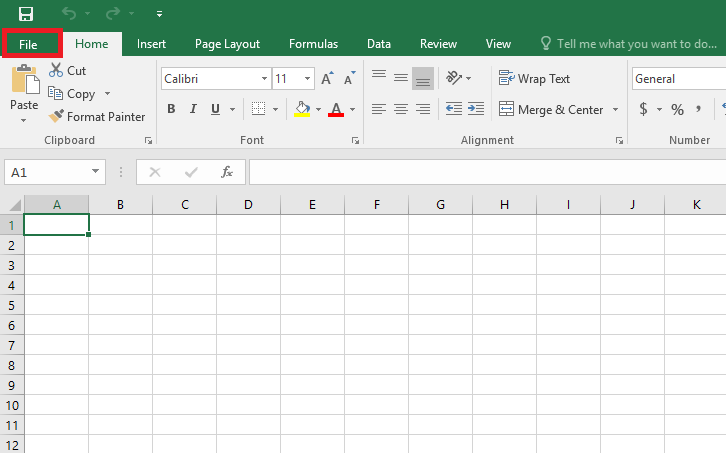The image size is (726, 453).
Task: Expand the Merge & Center dropdown arrow
Action: (615, 110)
